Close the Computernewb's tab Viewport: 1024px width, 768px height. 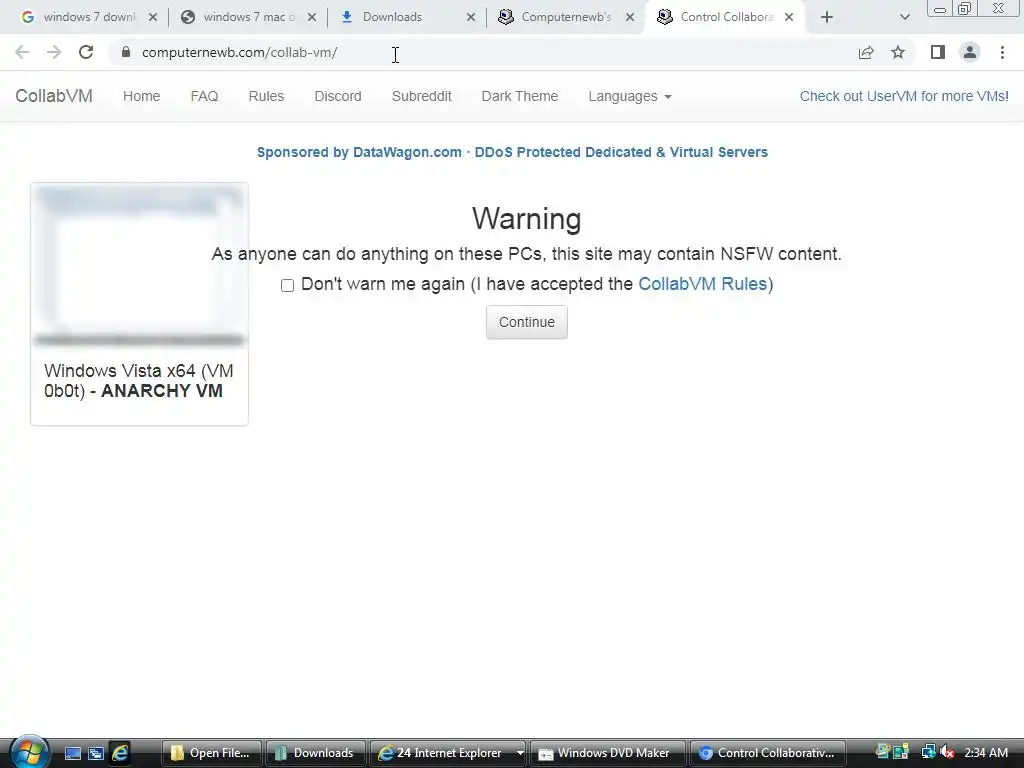point(630,17)
